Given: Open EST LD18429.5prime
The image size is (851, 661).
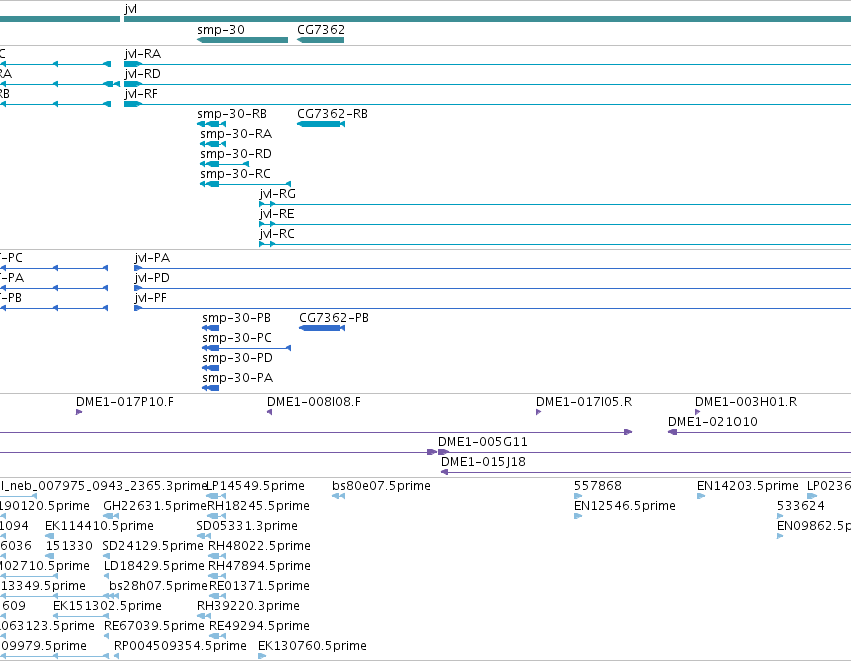Looking at the screenshot, I should (x=154, y=566).
